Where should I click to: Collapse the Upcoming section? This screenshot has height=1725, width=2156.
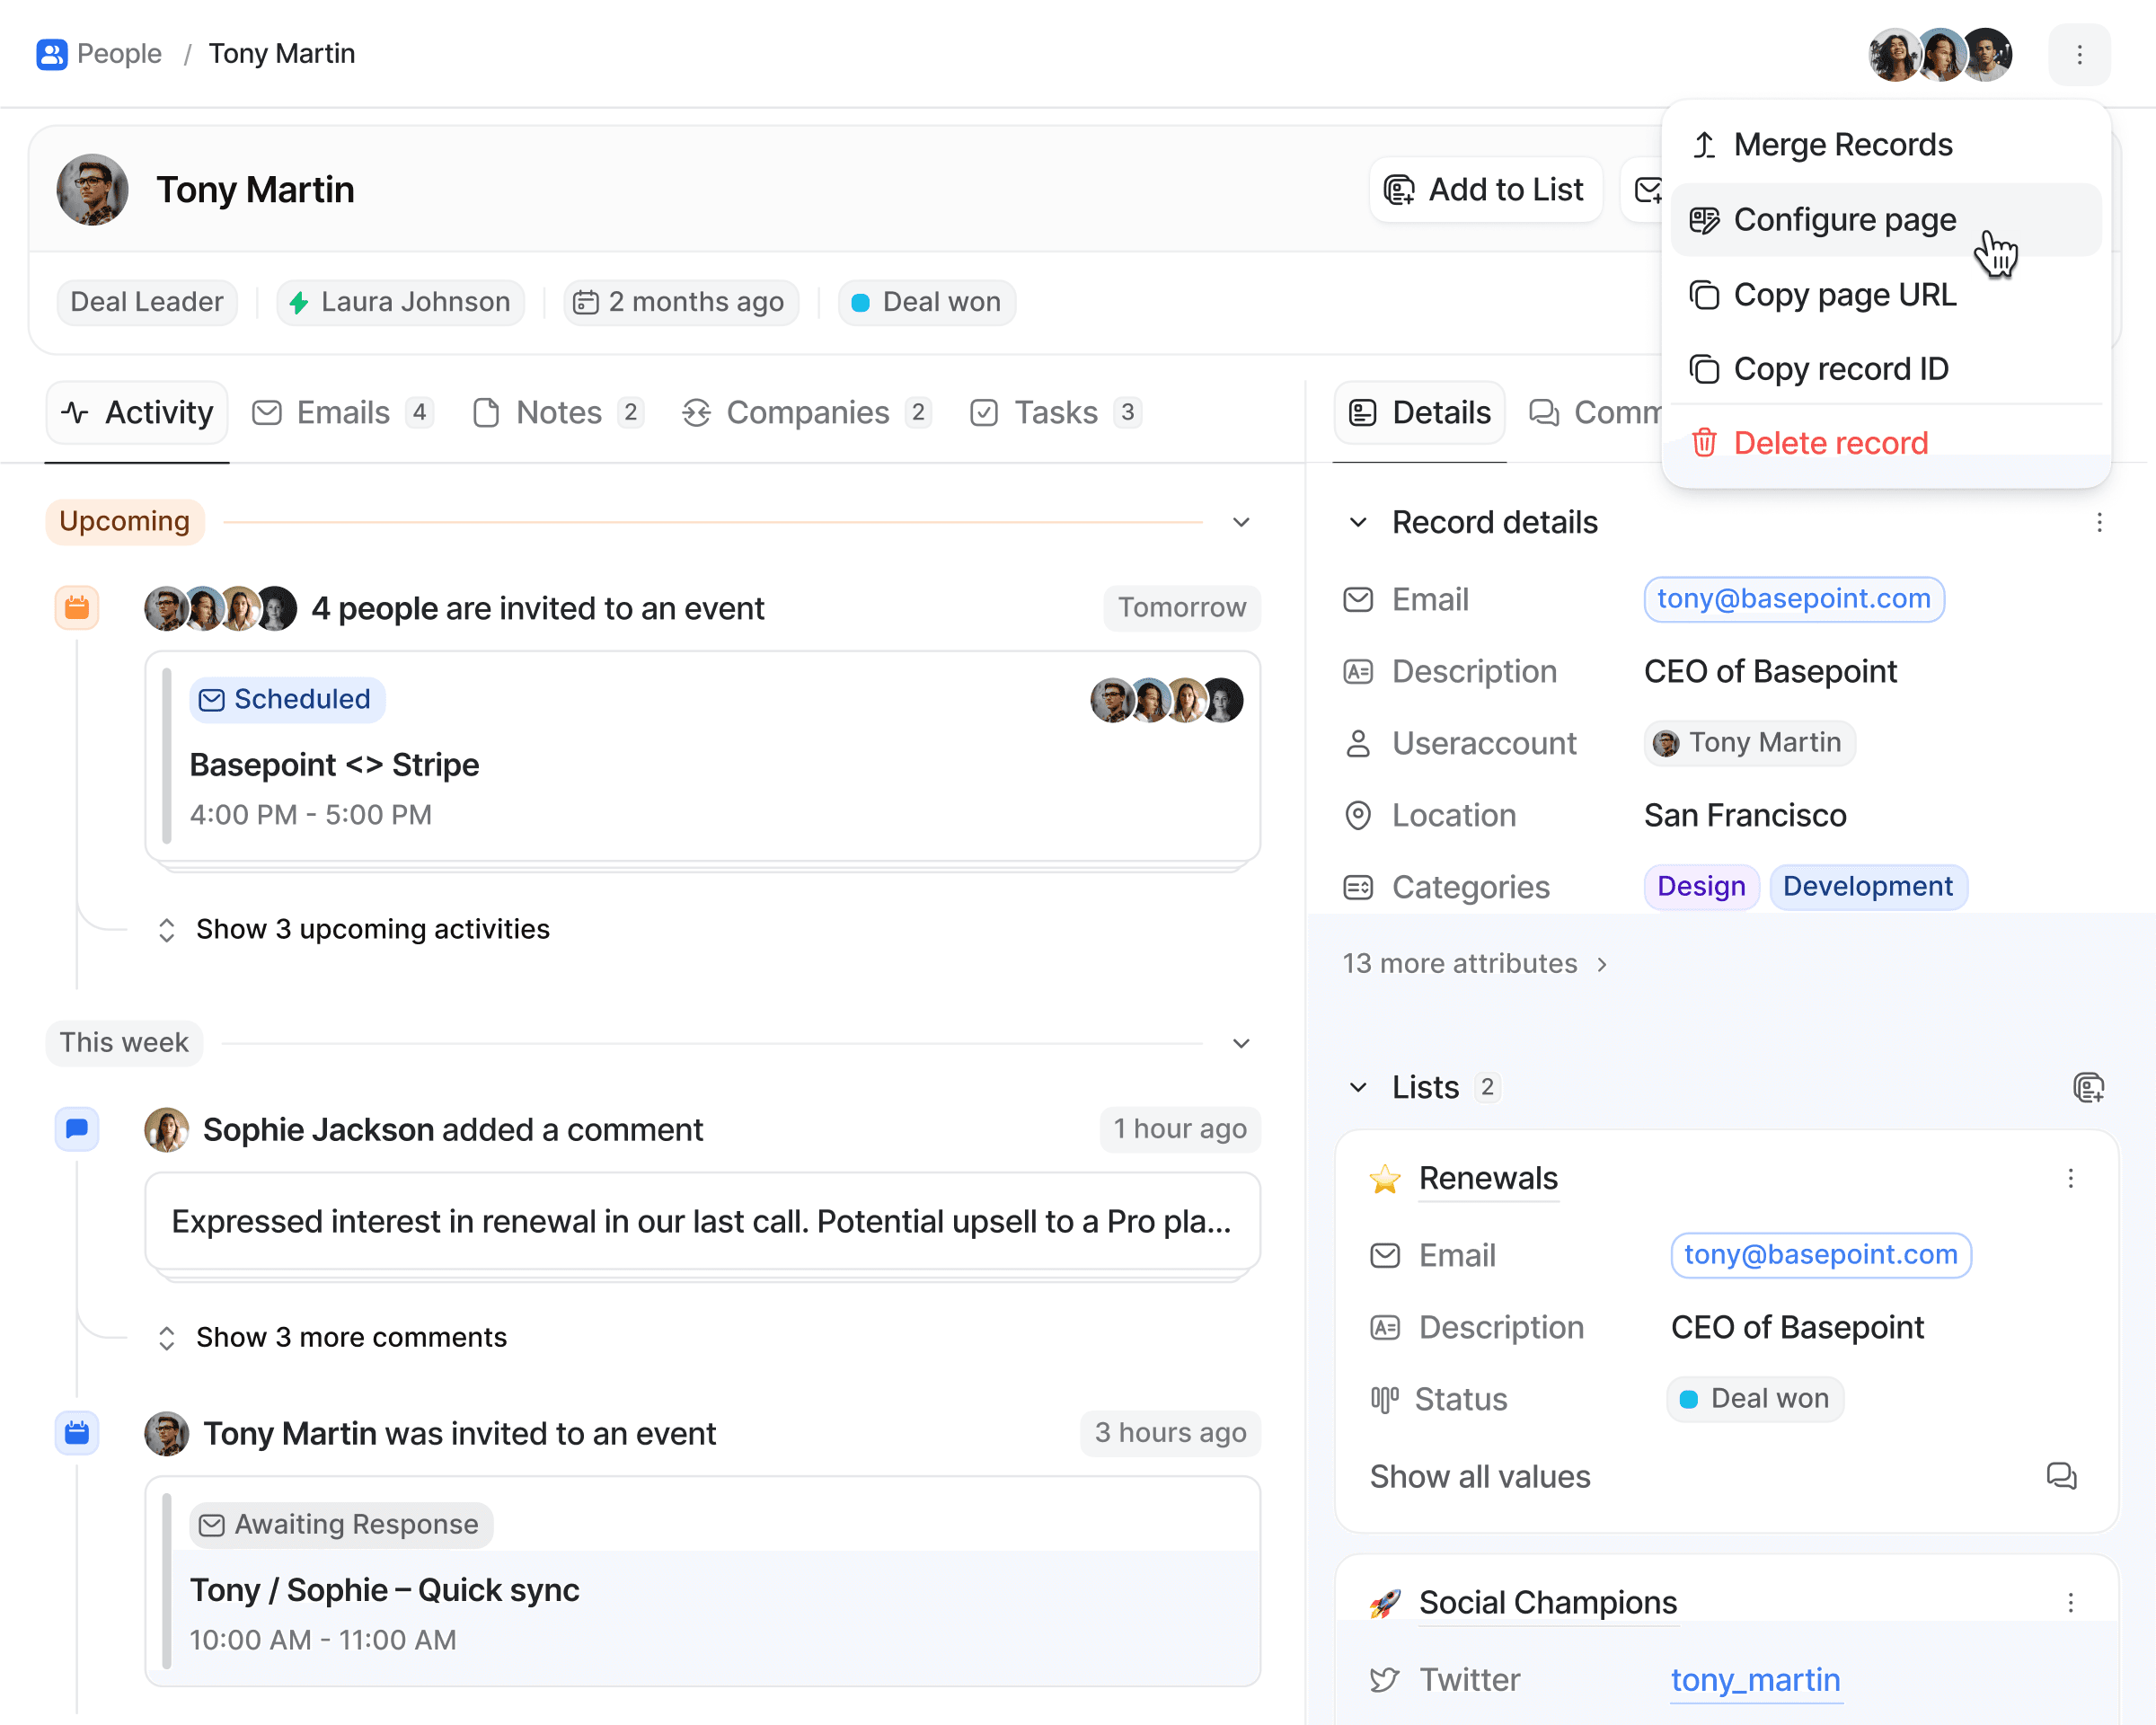1241,522
